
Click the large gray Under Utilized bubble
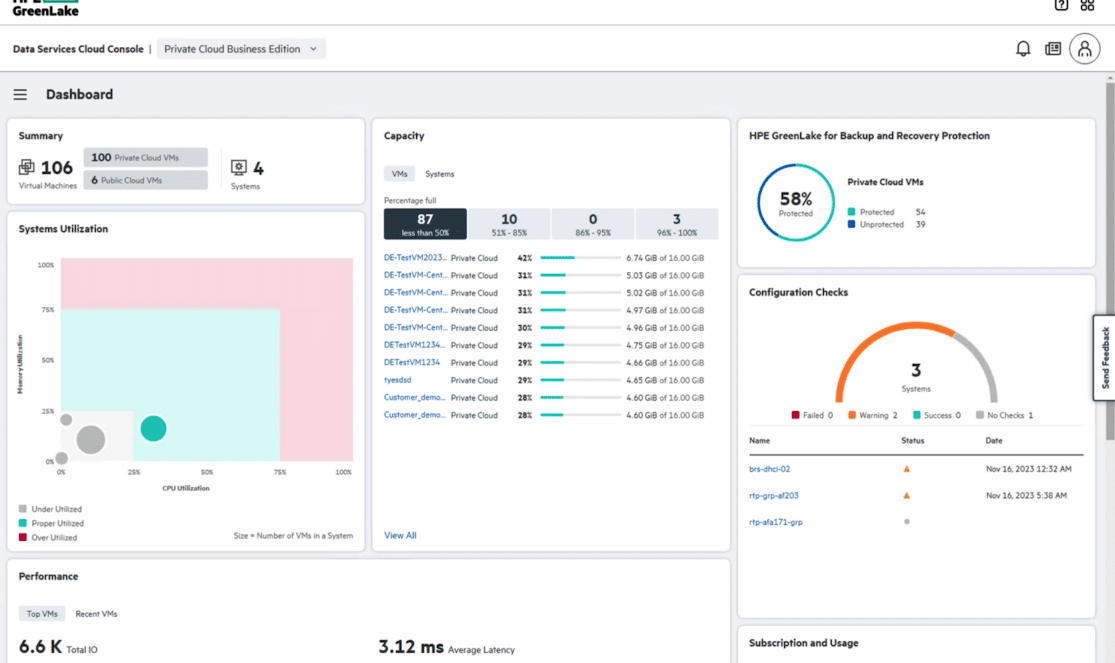point(90,440)
